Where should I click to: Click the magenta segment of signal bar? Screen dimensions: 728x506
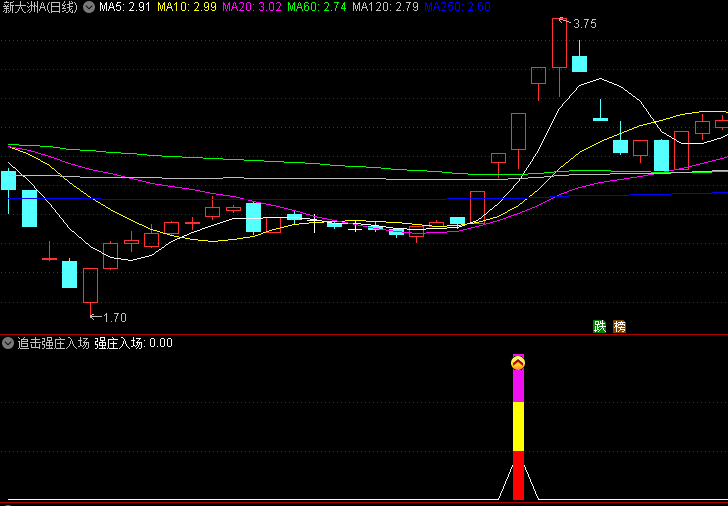coord(518,387)
